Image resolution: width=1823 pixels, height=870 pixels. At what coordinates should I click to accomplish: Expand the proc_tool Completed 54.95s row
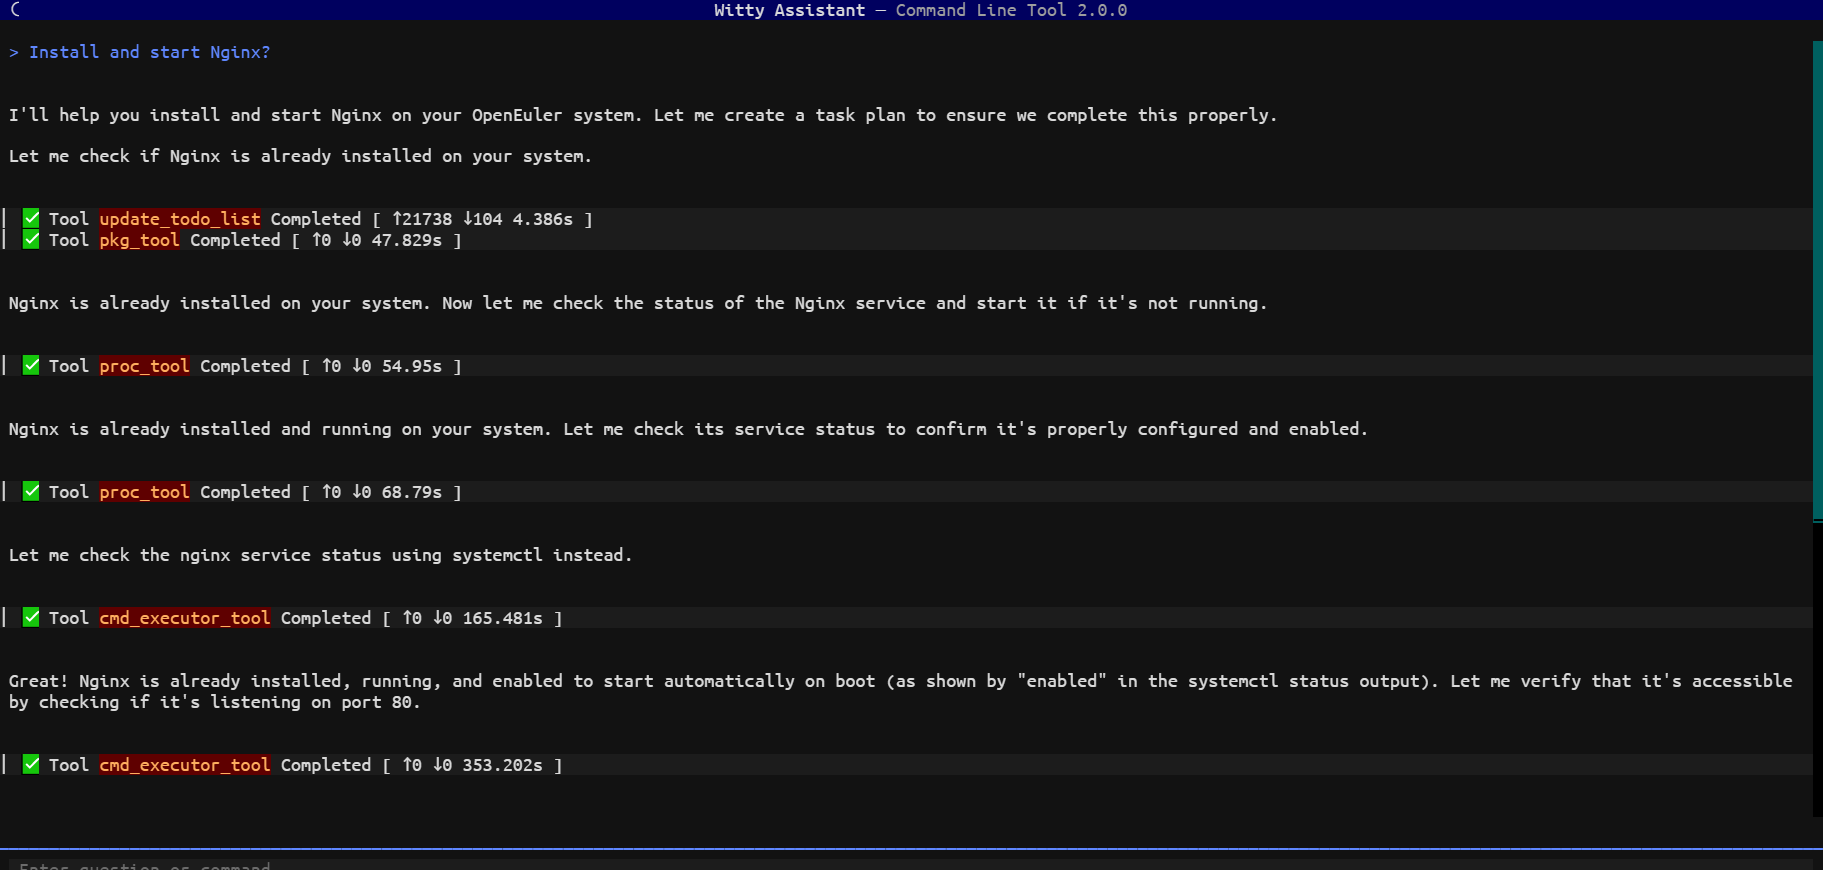click(x=908, y=366)
